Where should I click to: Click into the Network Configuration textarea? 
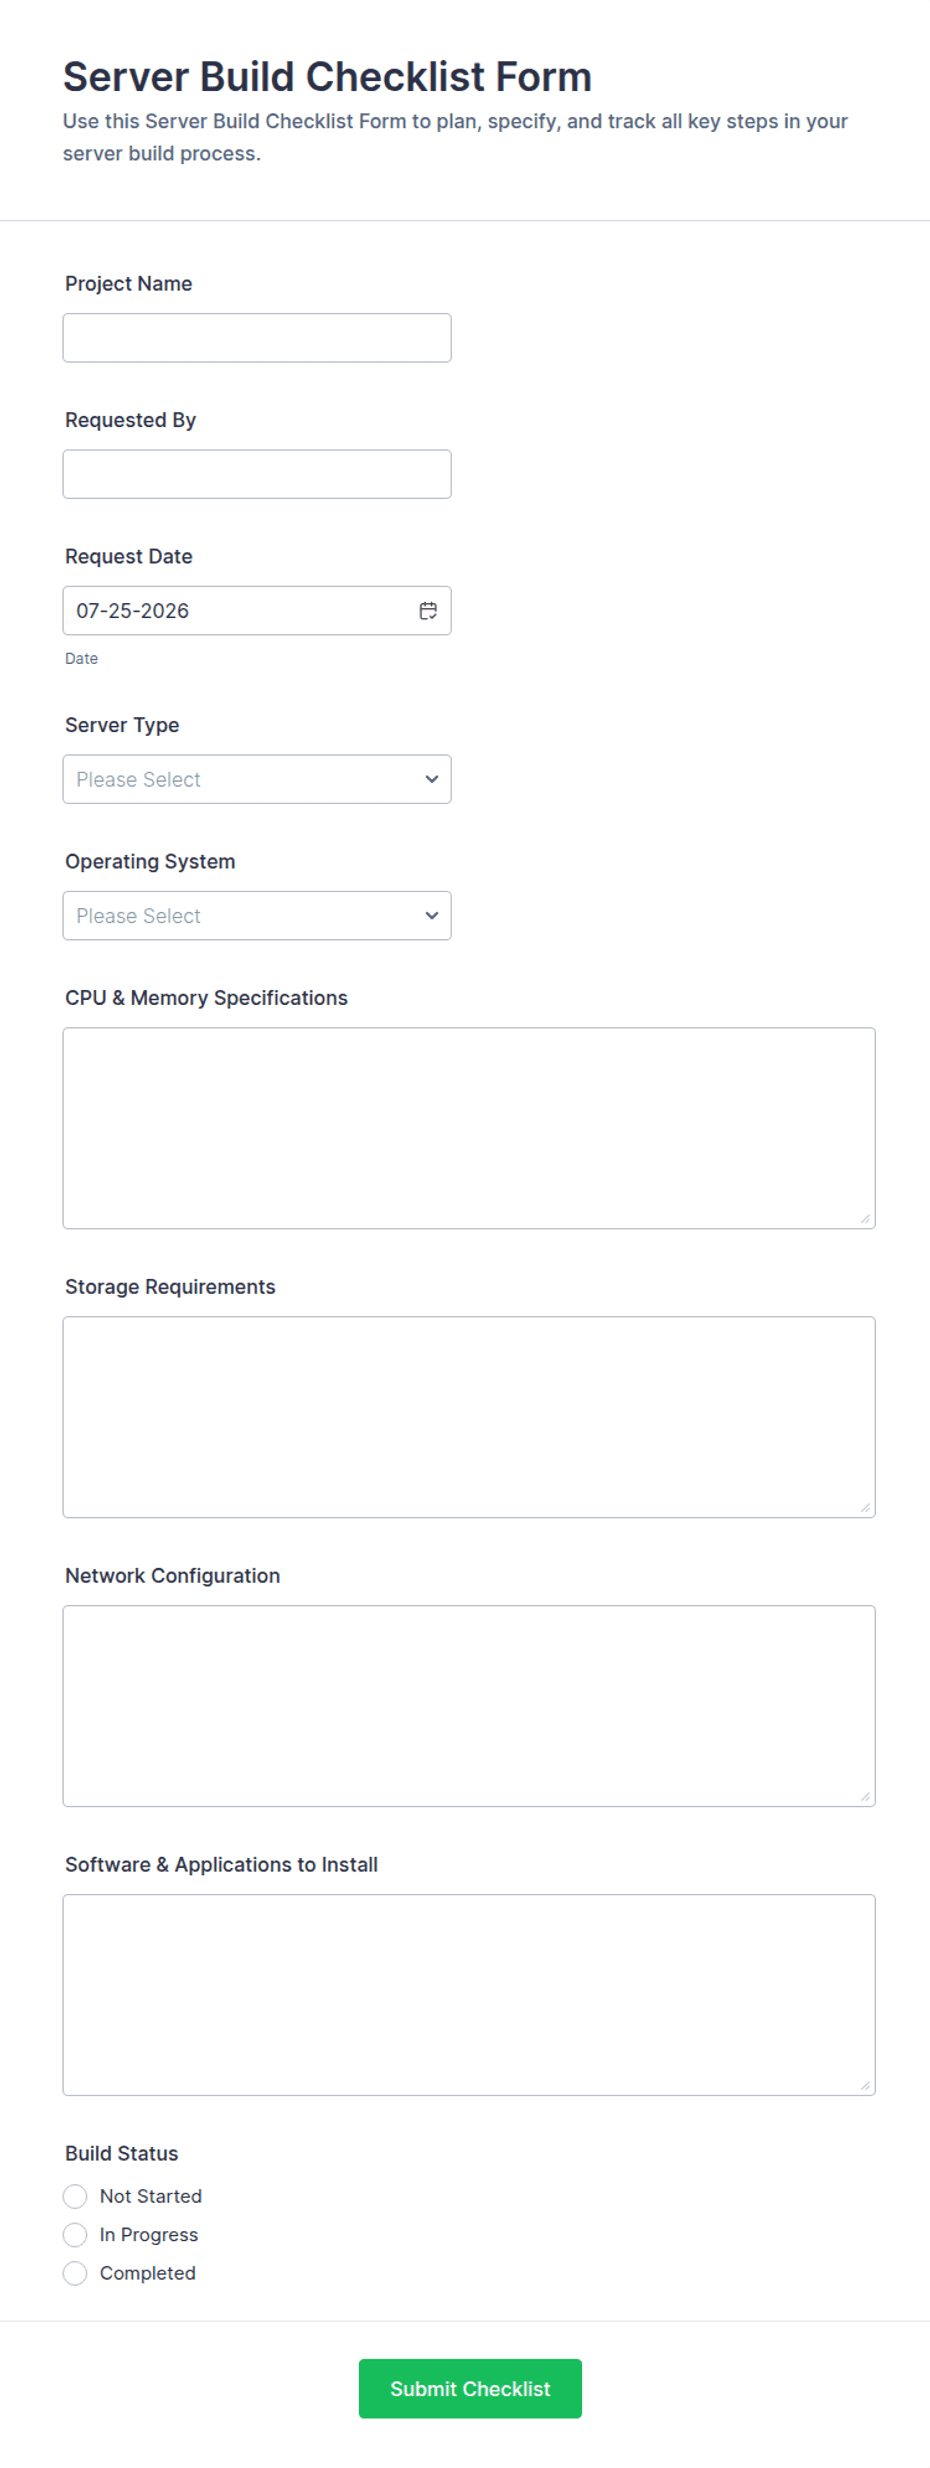point(469,1706)
